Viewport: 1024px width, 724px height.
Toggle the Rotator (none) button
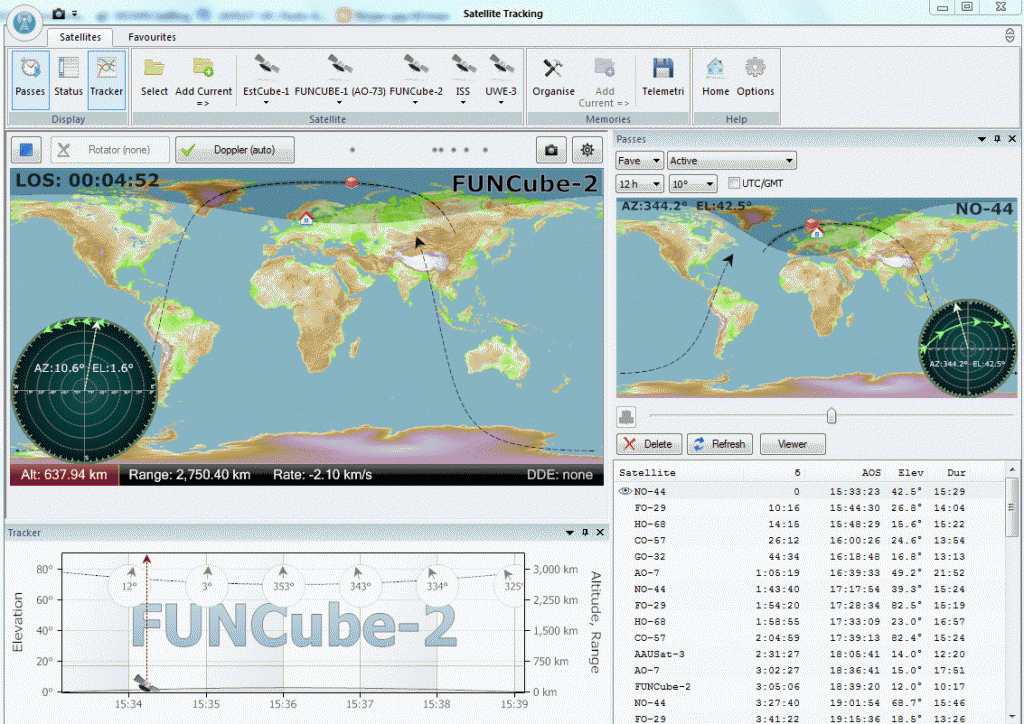click(x=110, y=150)
